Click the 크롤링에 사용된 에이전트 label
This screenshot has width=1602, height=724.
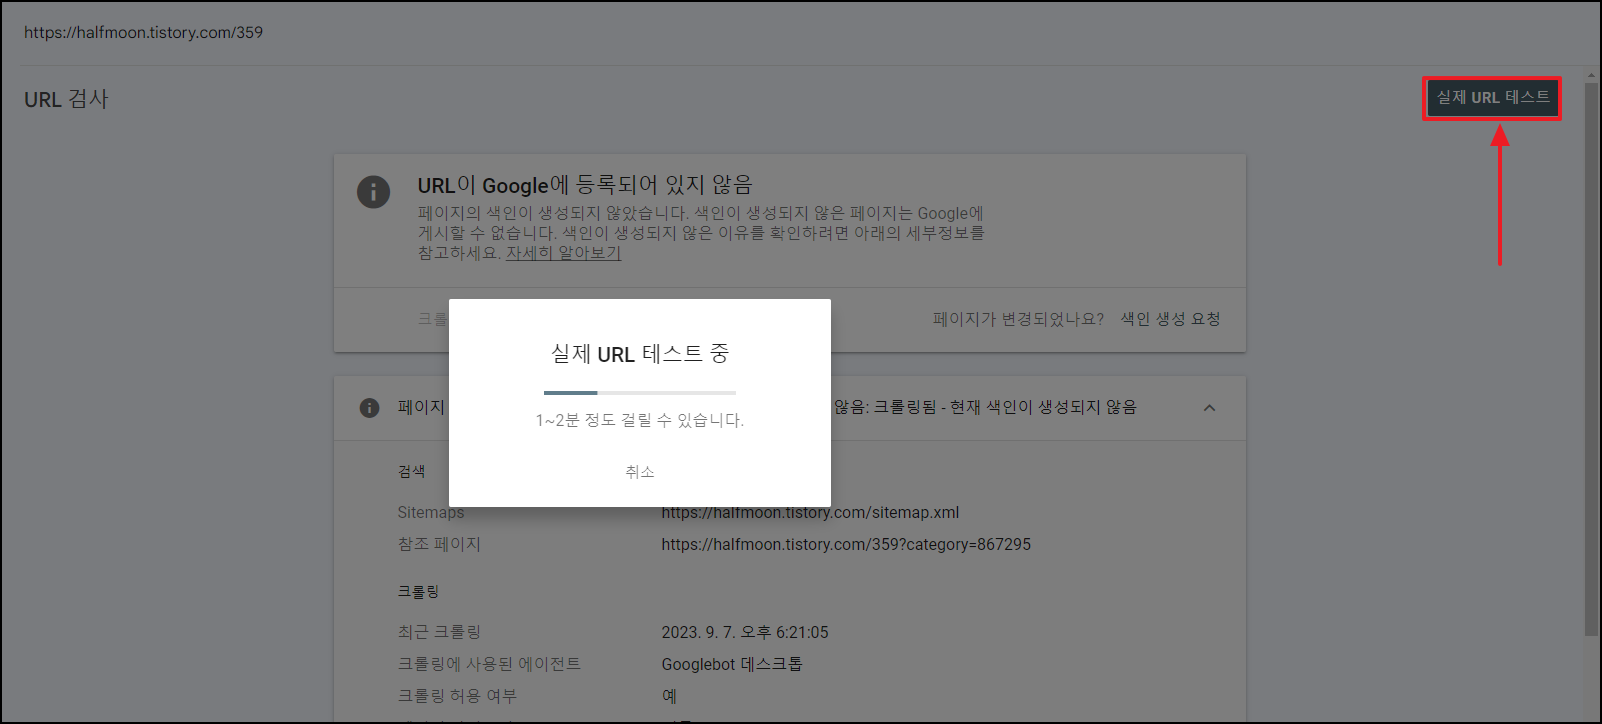(489, 664)
